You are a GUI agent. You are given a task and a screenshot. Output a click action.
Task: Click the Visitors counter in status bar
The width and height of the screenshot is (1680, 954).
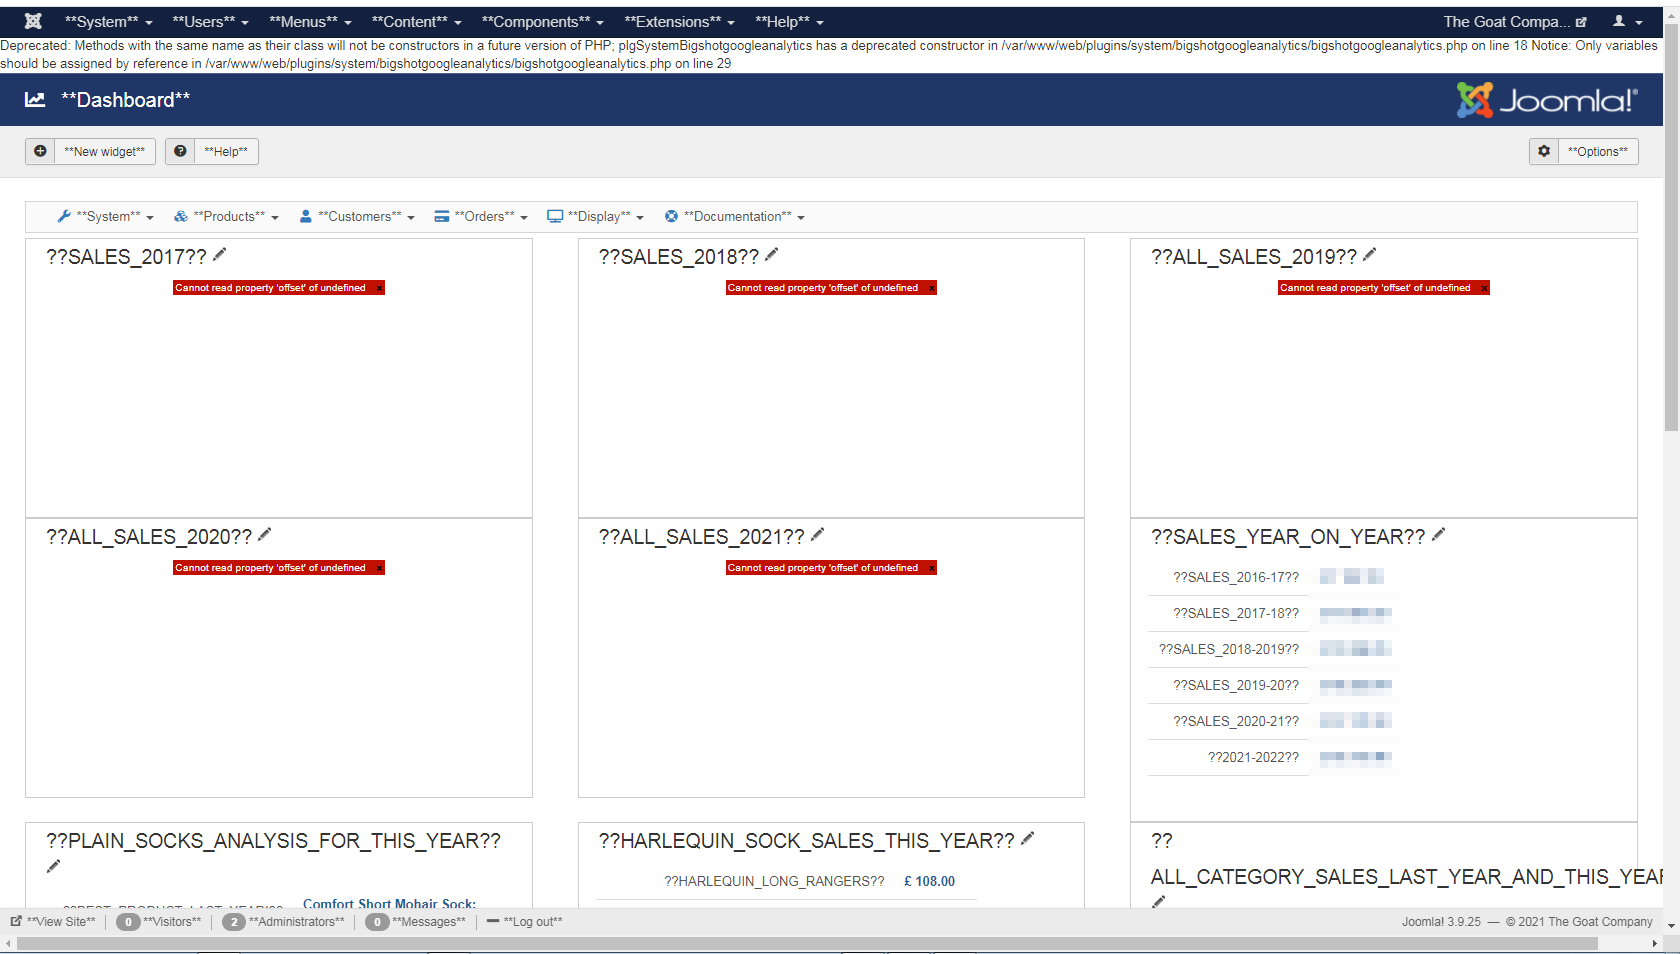pyautogui.click(x=159, y=922)
